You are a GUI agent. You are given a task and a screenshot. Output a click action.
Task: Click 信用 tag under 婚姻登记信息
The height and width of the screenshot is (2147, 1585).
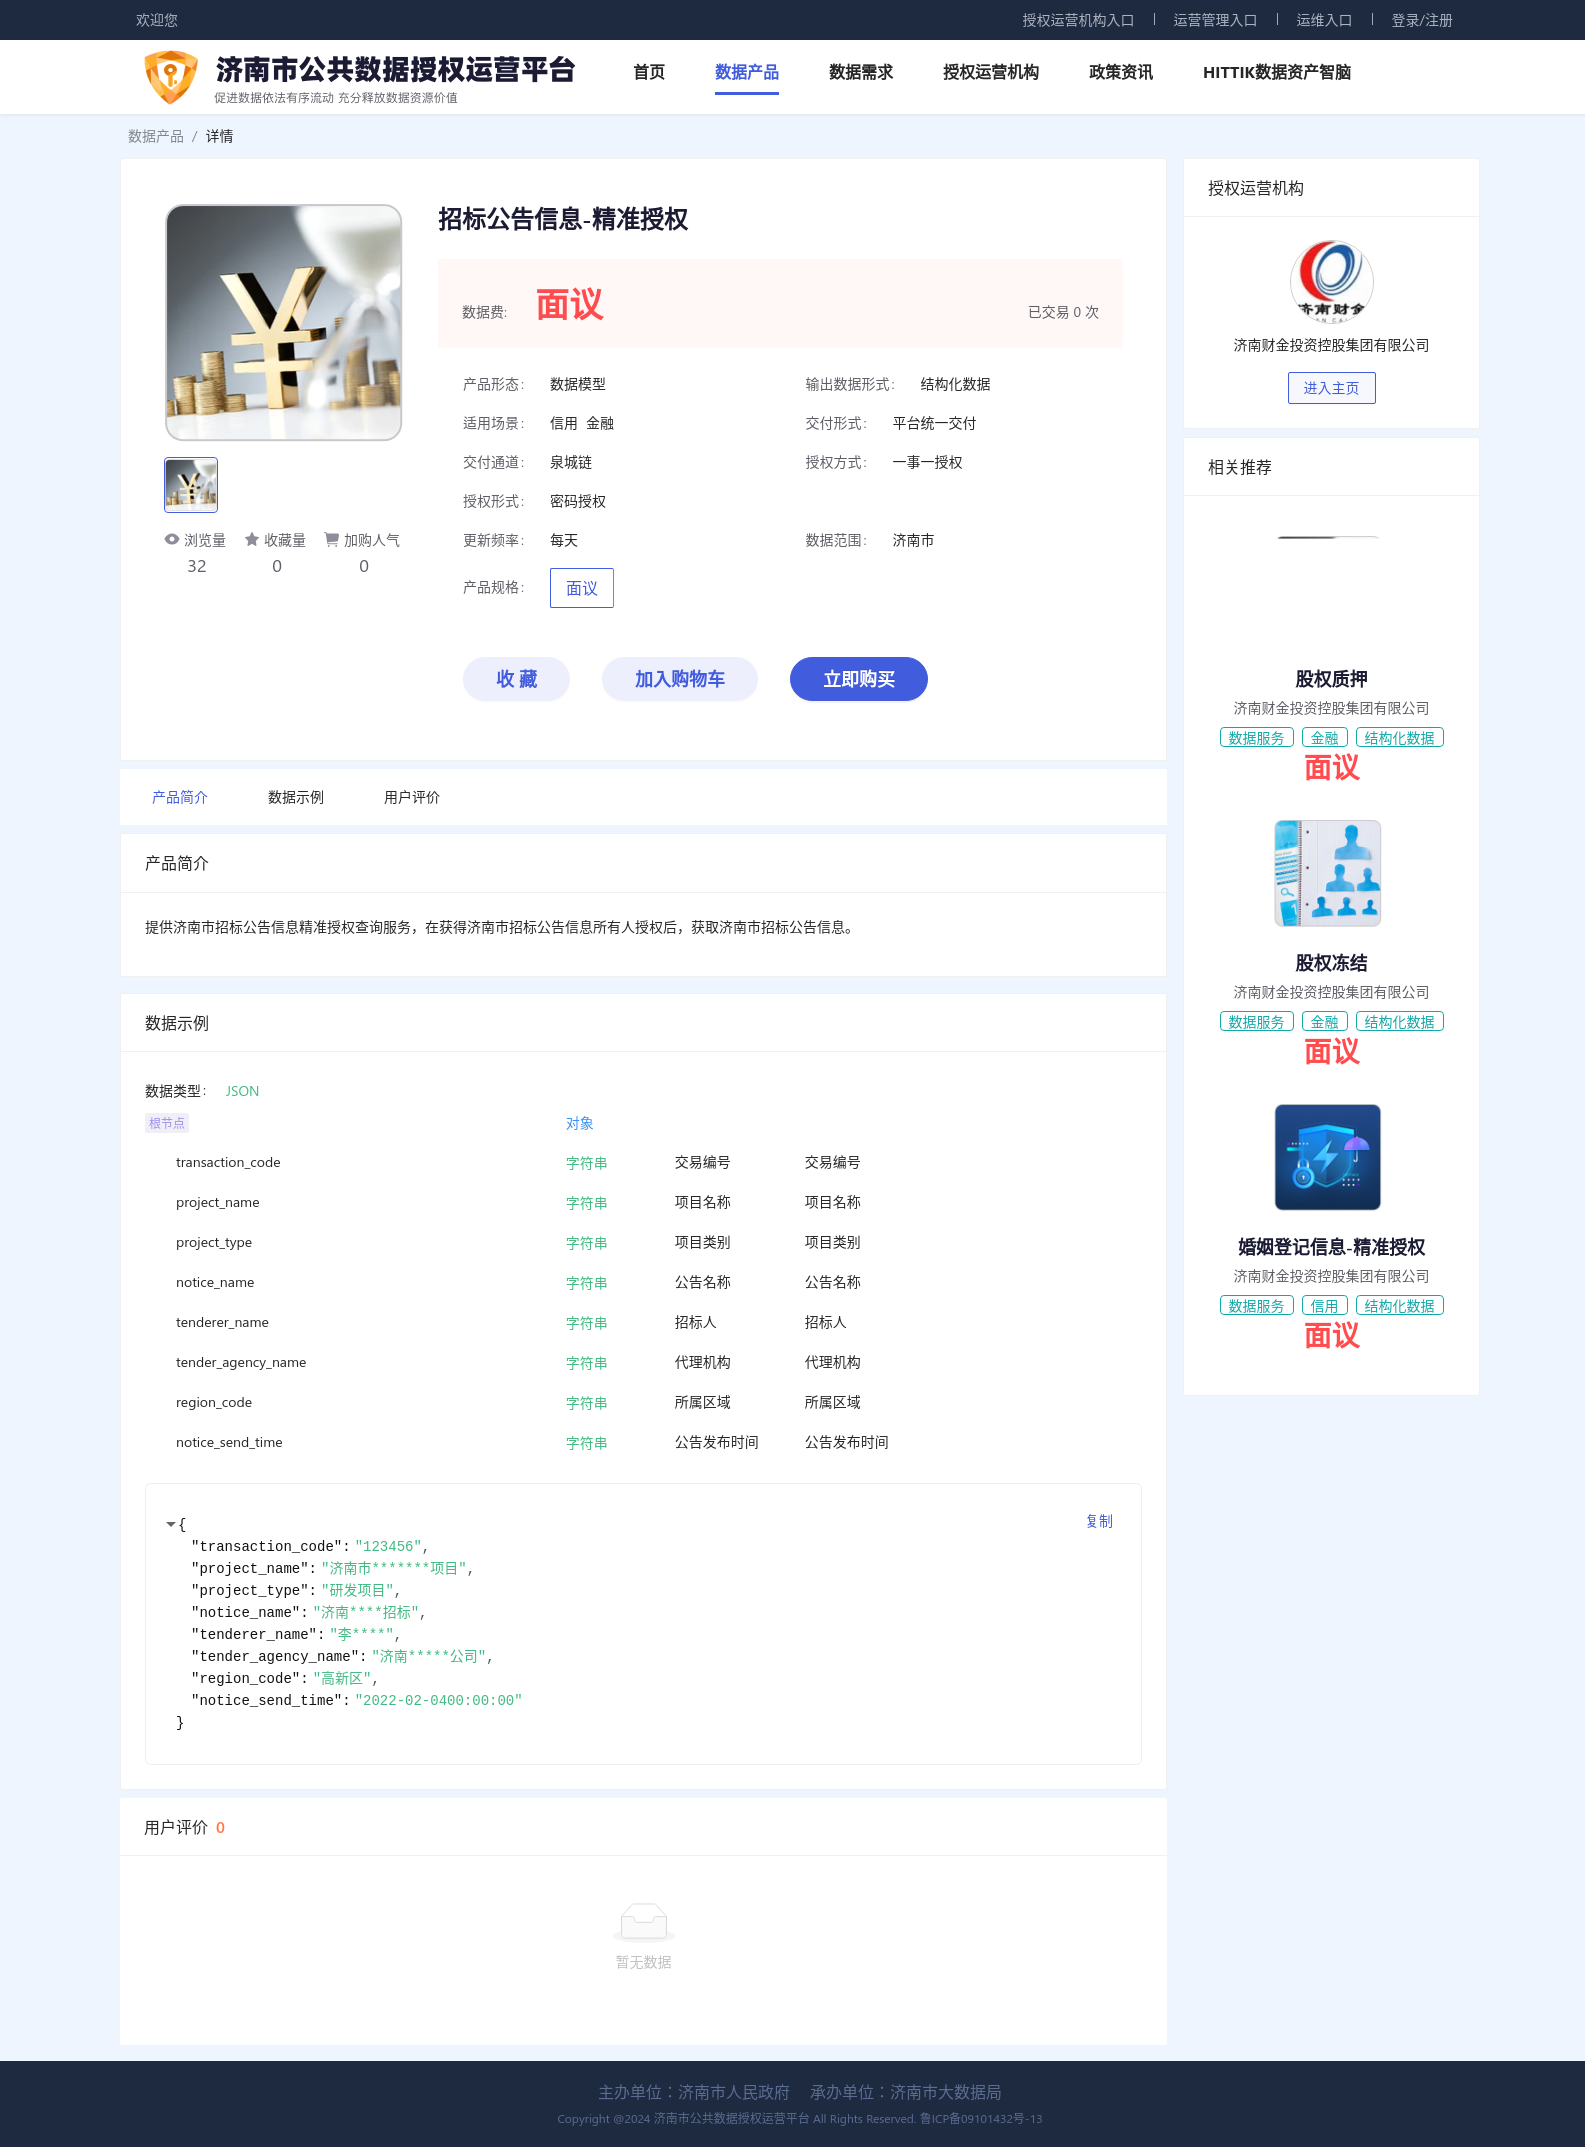[1325, 1306]
